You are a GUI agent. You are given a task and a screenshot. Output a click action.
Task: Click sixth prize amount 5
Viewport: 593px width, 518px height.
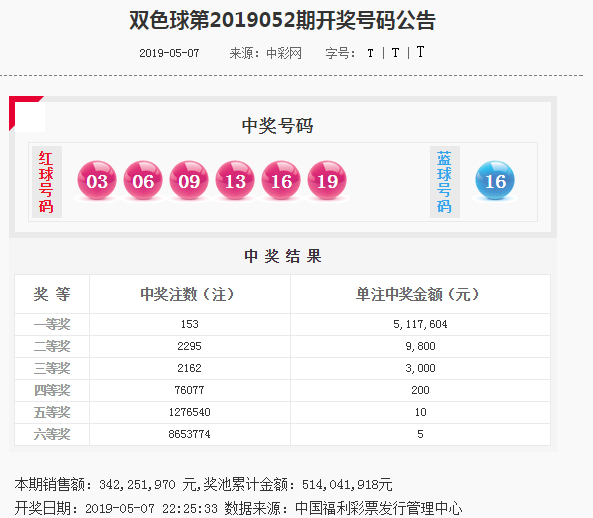point(420,434)
